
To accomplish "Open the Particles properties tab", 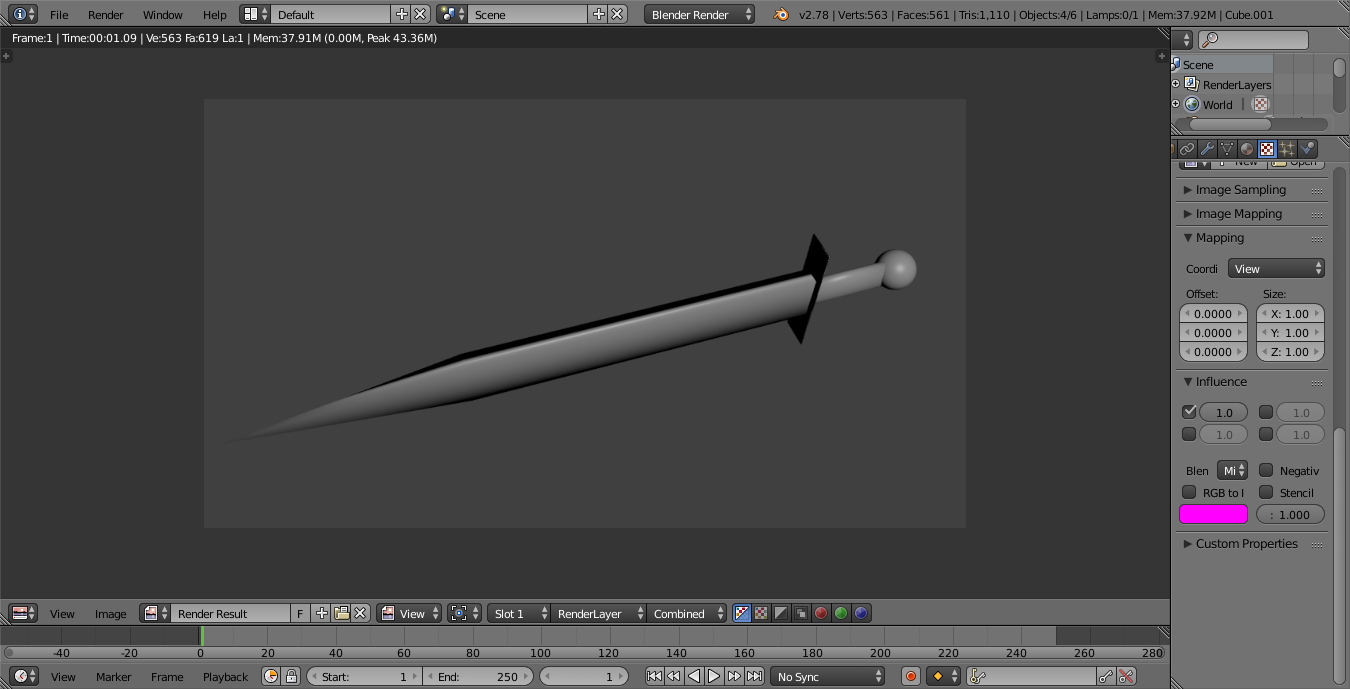I will tap(1287, 149).
